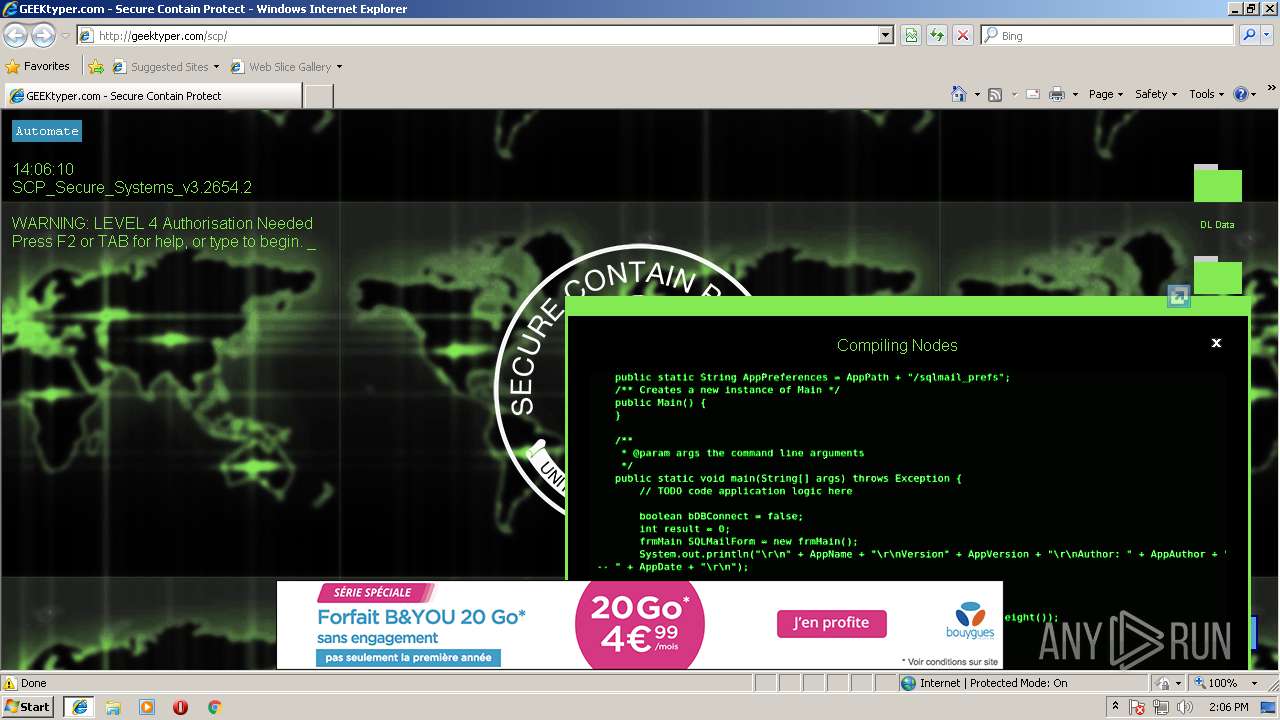
Task: Refresh the page
Action: pos(937,36)
